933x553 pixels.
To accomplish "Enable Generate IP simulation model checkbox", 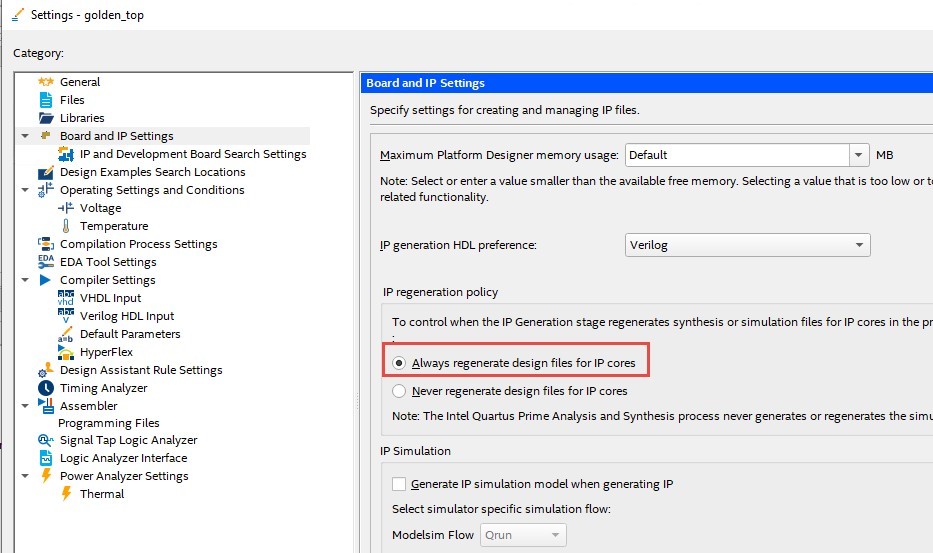I will click(400, 484).
